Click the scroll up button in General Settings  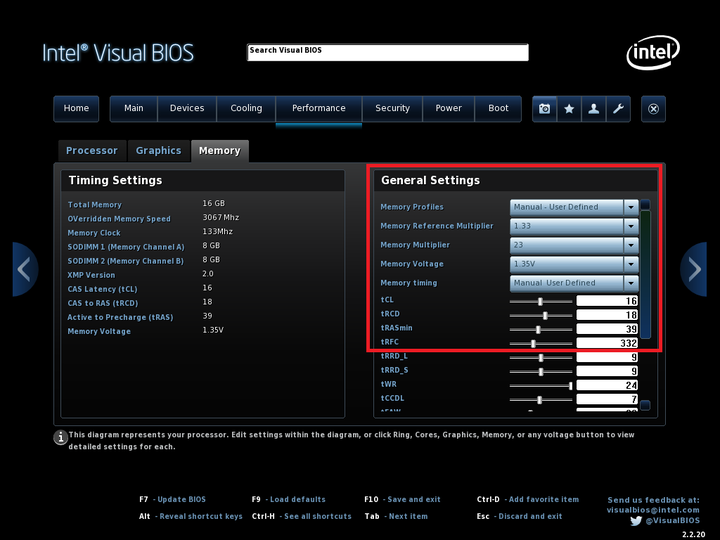pos(645,204)
